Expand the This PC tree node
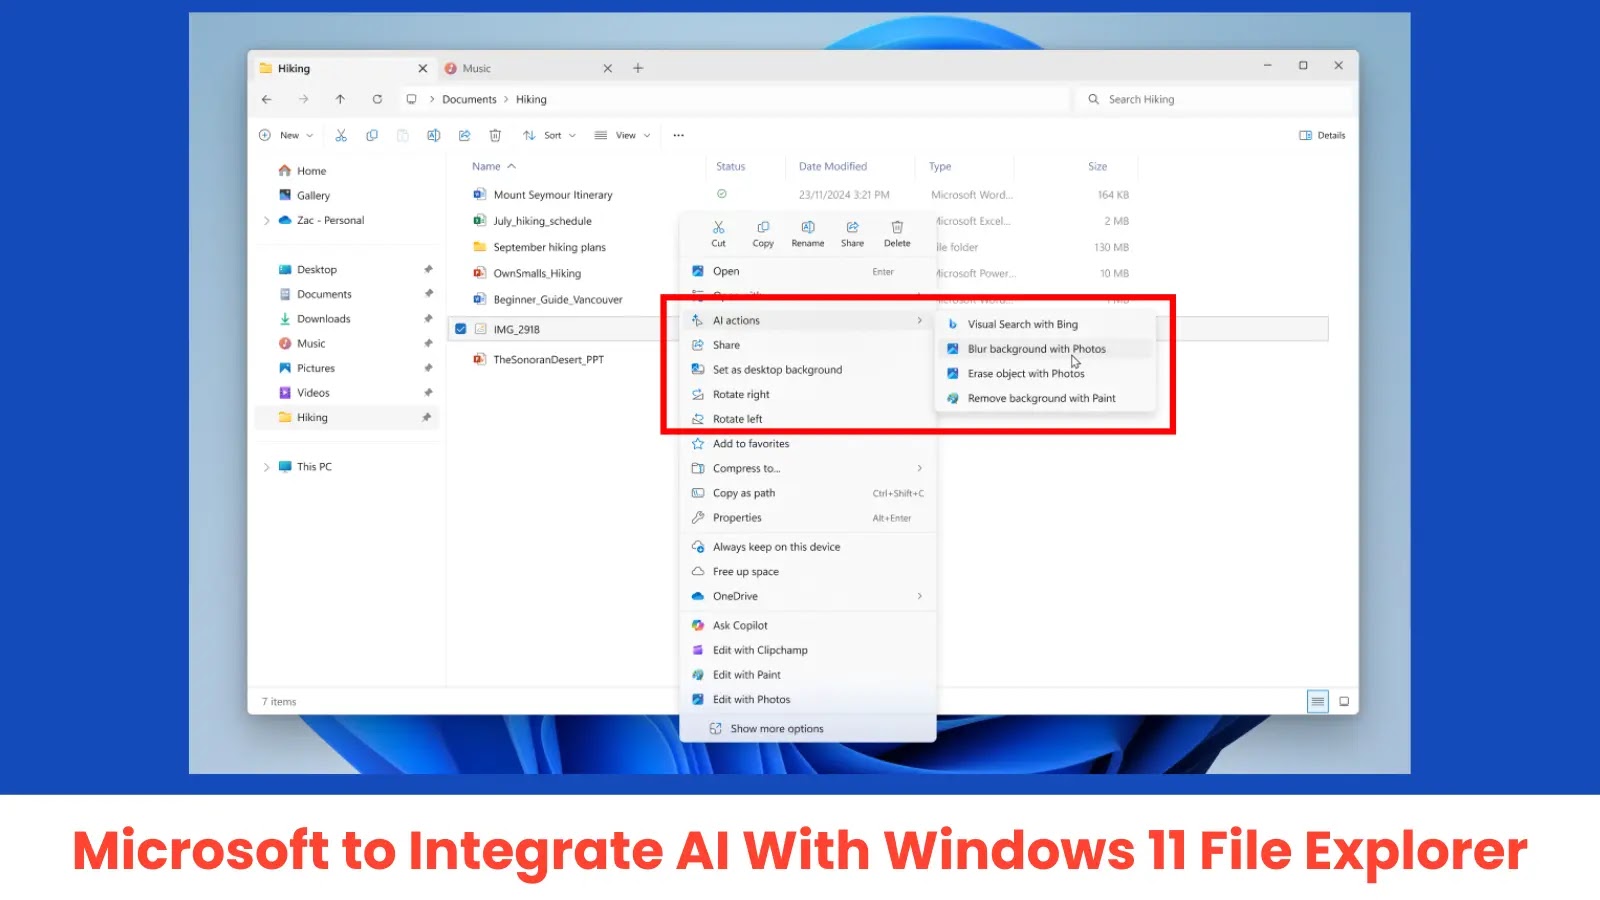 click(266, 467)
